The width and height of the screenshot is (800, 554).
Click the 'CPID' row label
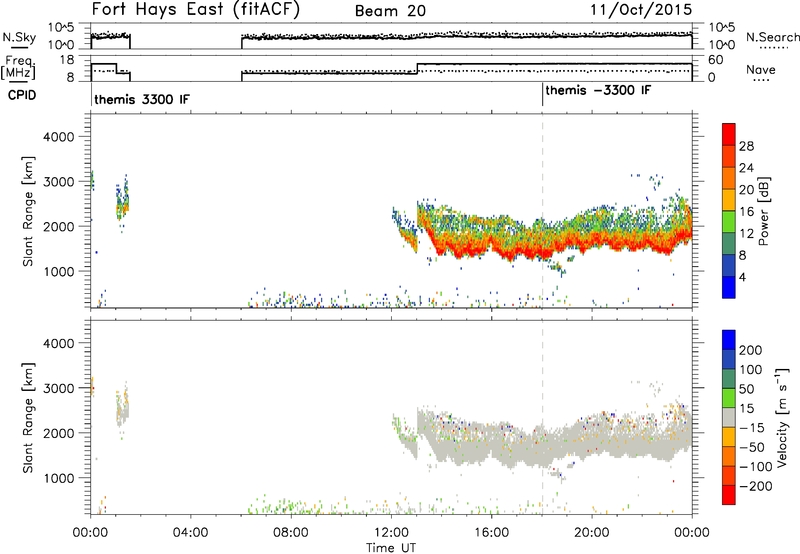tap(22, 95)
